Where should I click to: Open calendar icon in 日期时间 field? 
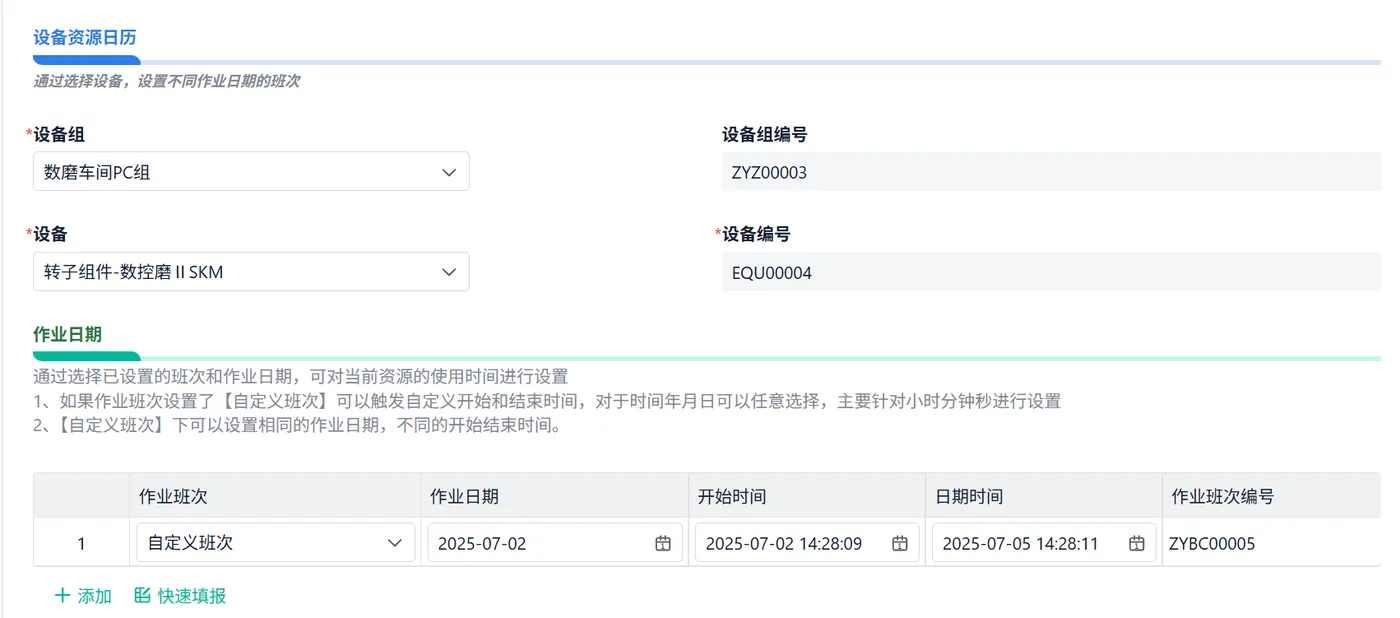(x=1137, y=543)
